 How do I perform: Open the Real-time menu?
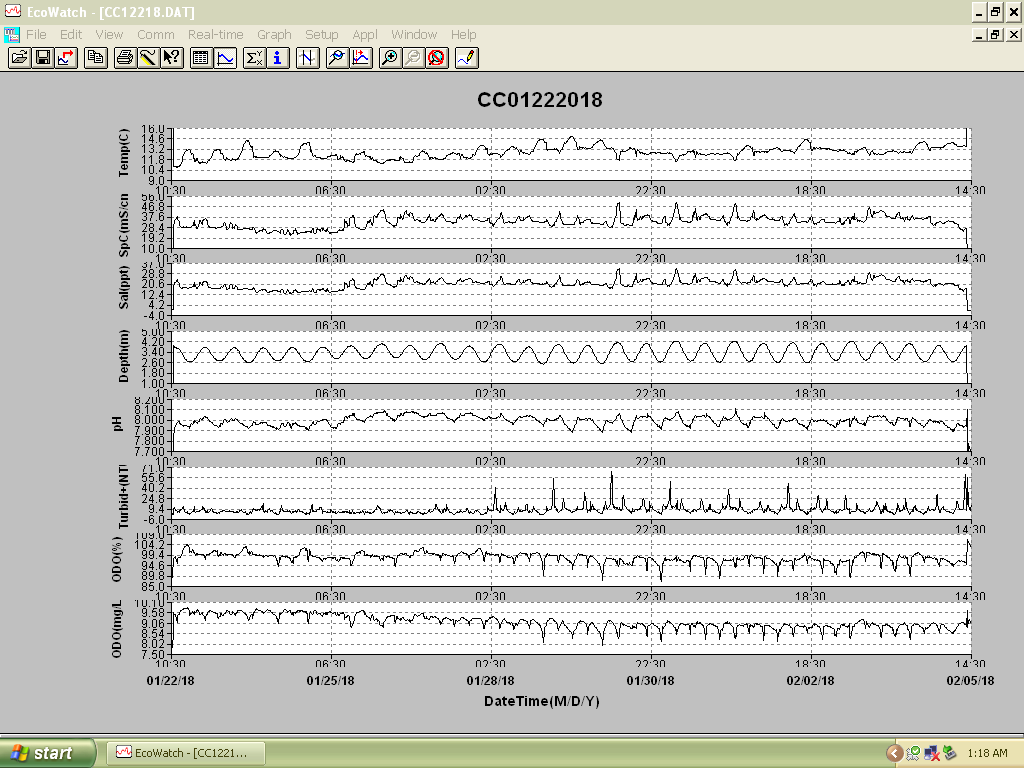click(x=216, y=35)
